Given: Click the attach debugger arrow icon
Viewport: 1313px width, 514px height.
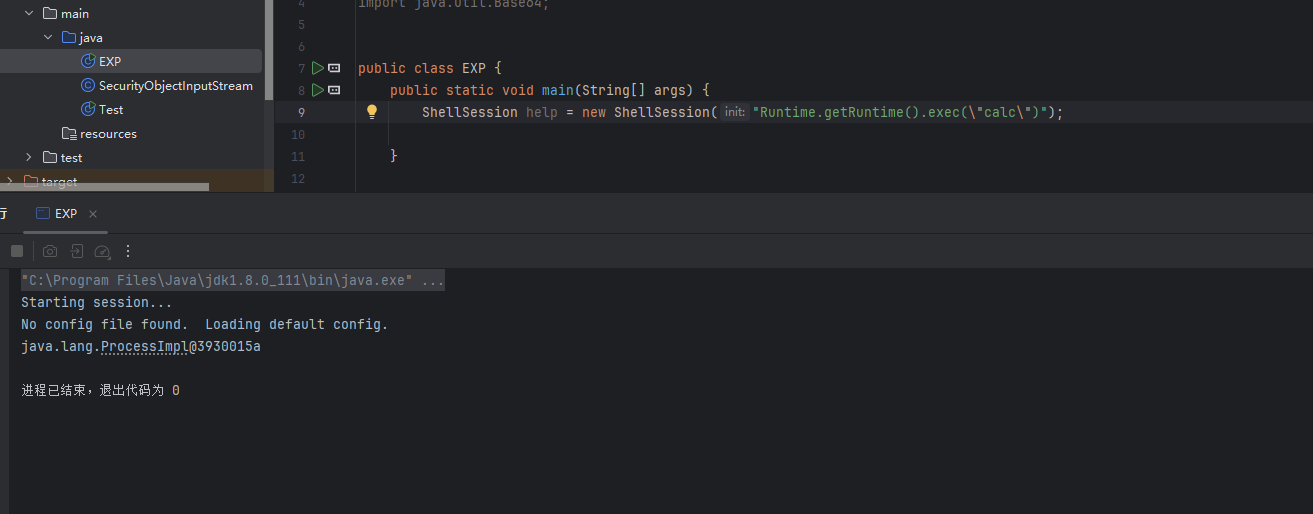Looking at the screenshot, I should [76, 251].
